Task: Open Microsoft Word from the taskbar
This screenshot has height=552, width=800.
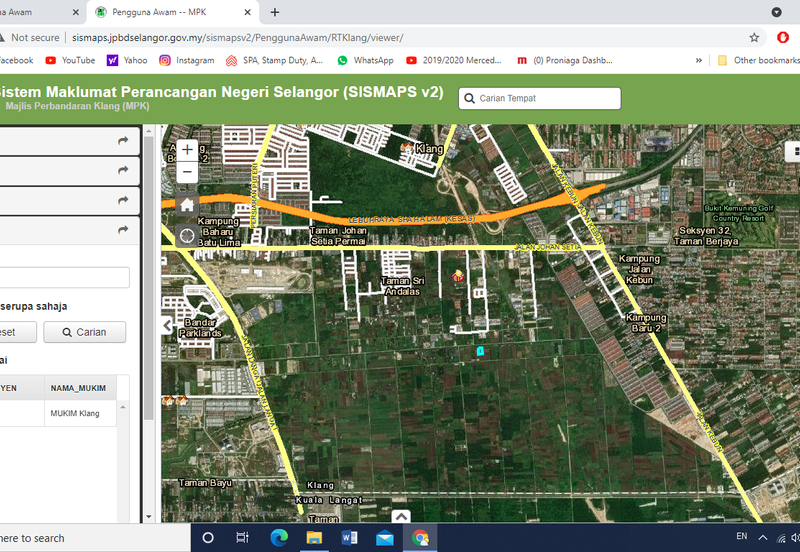Action: click(x=349, y=537)
